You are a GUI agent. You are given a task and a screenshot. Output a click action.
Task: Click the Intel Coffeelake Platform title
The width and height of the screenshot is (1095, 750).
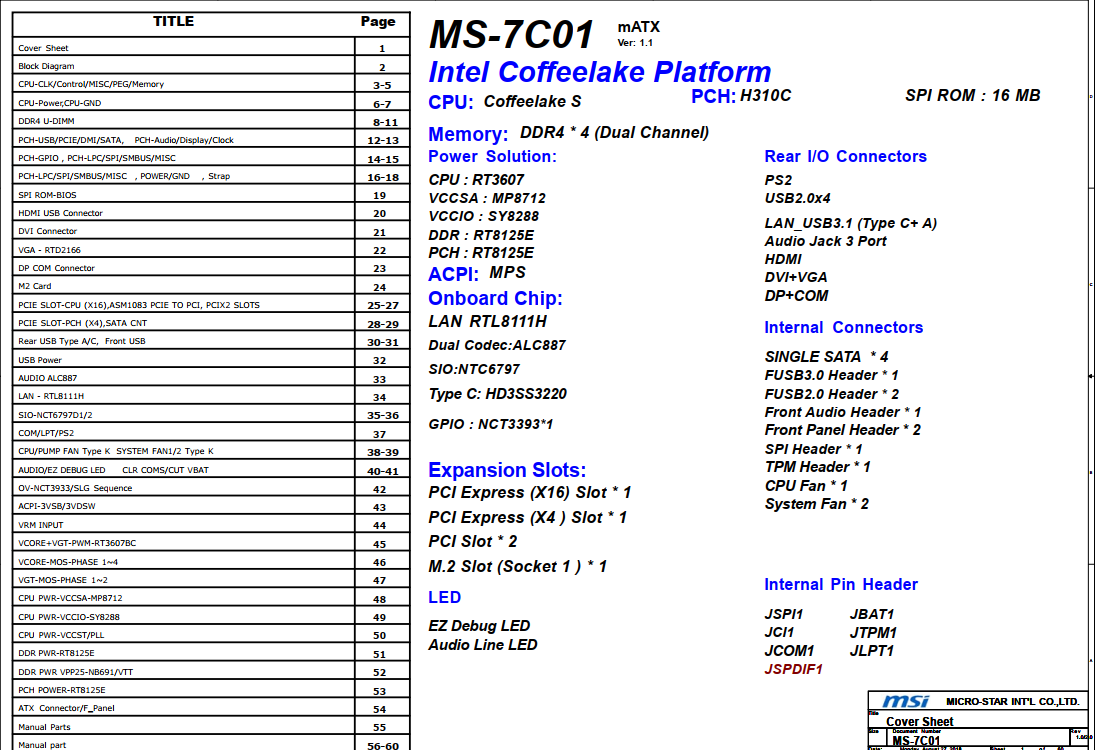point(599,72)
